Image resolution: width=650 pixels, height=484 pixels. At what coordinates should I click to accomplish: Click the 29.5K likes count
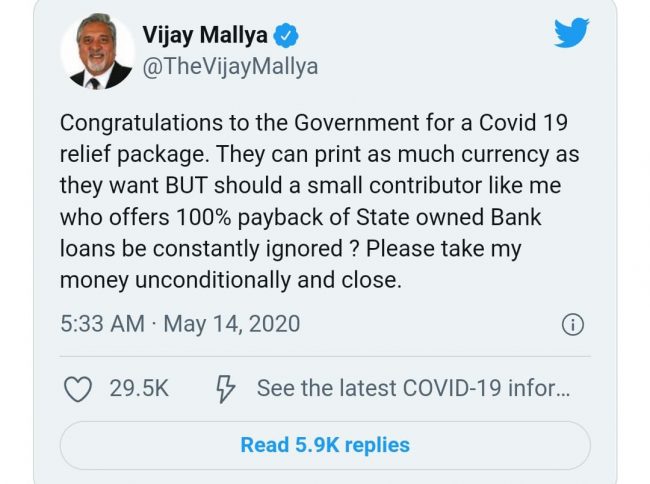click(x=139, y=389)
